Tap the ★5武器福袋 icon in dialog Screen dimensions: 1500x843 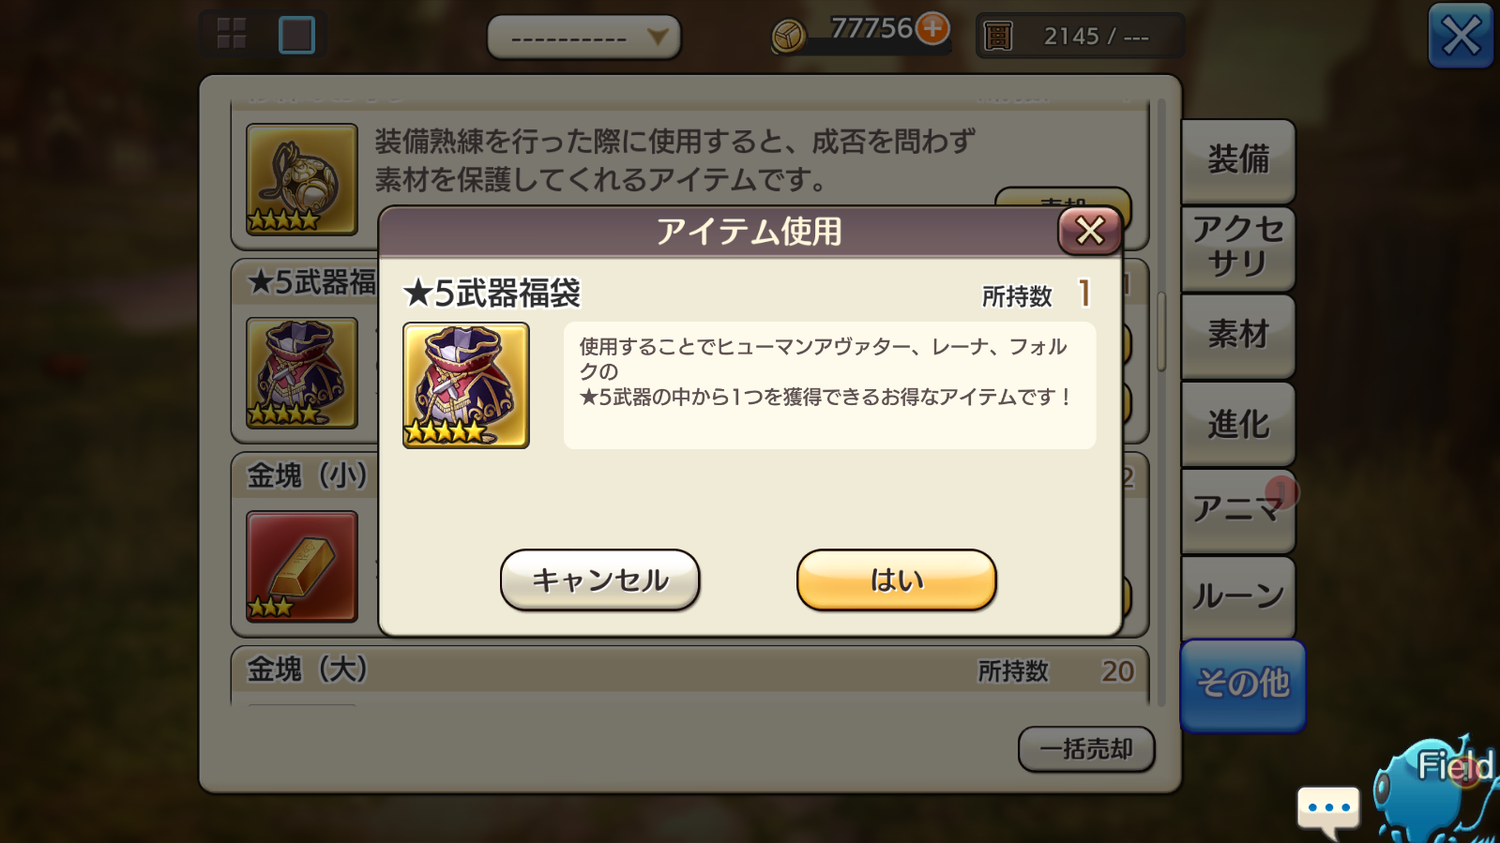[466, 385]
